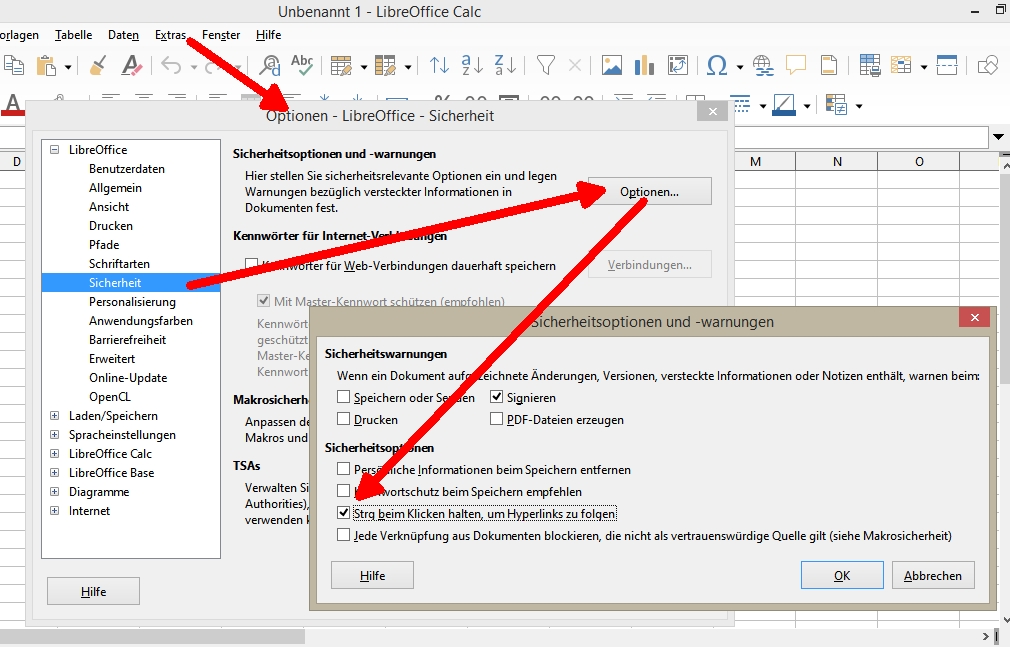Open the Paste dropdown arrow
Screen dimensions: 1010x647
click(x=67, y=66)
